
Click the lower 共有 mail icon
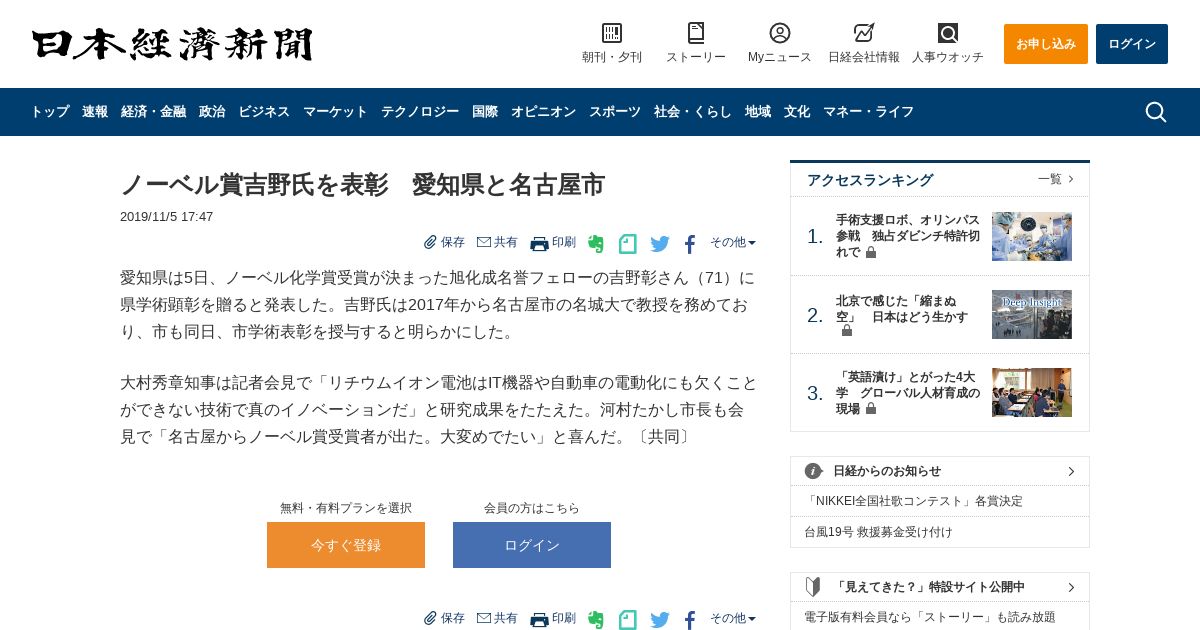click(x=484, y=618)
